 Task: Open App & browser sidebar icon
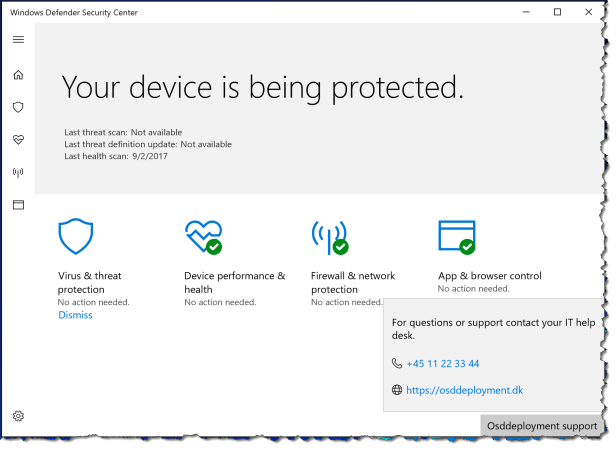18,205
